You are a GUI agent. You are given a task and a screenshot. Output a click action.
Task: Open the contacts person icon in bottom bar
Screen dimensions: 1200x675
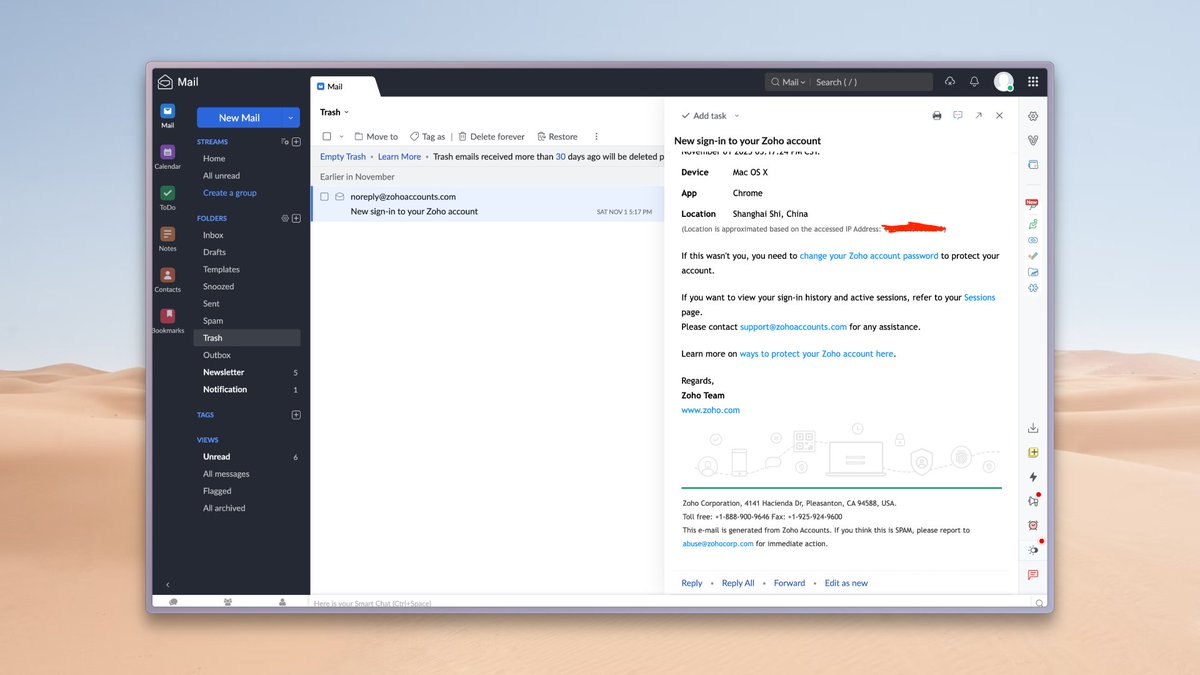(282, 602)
